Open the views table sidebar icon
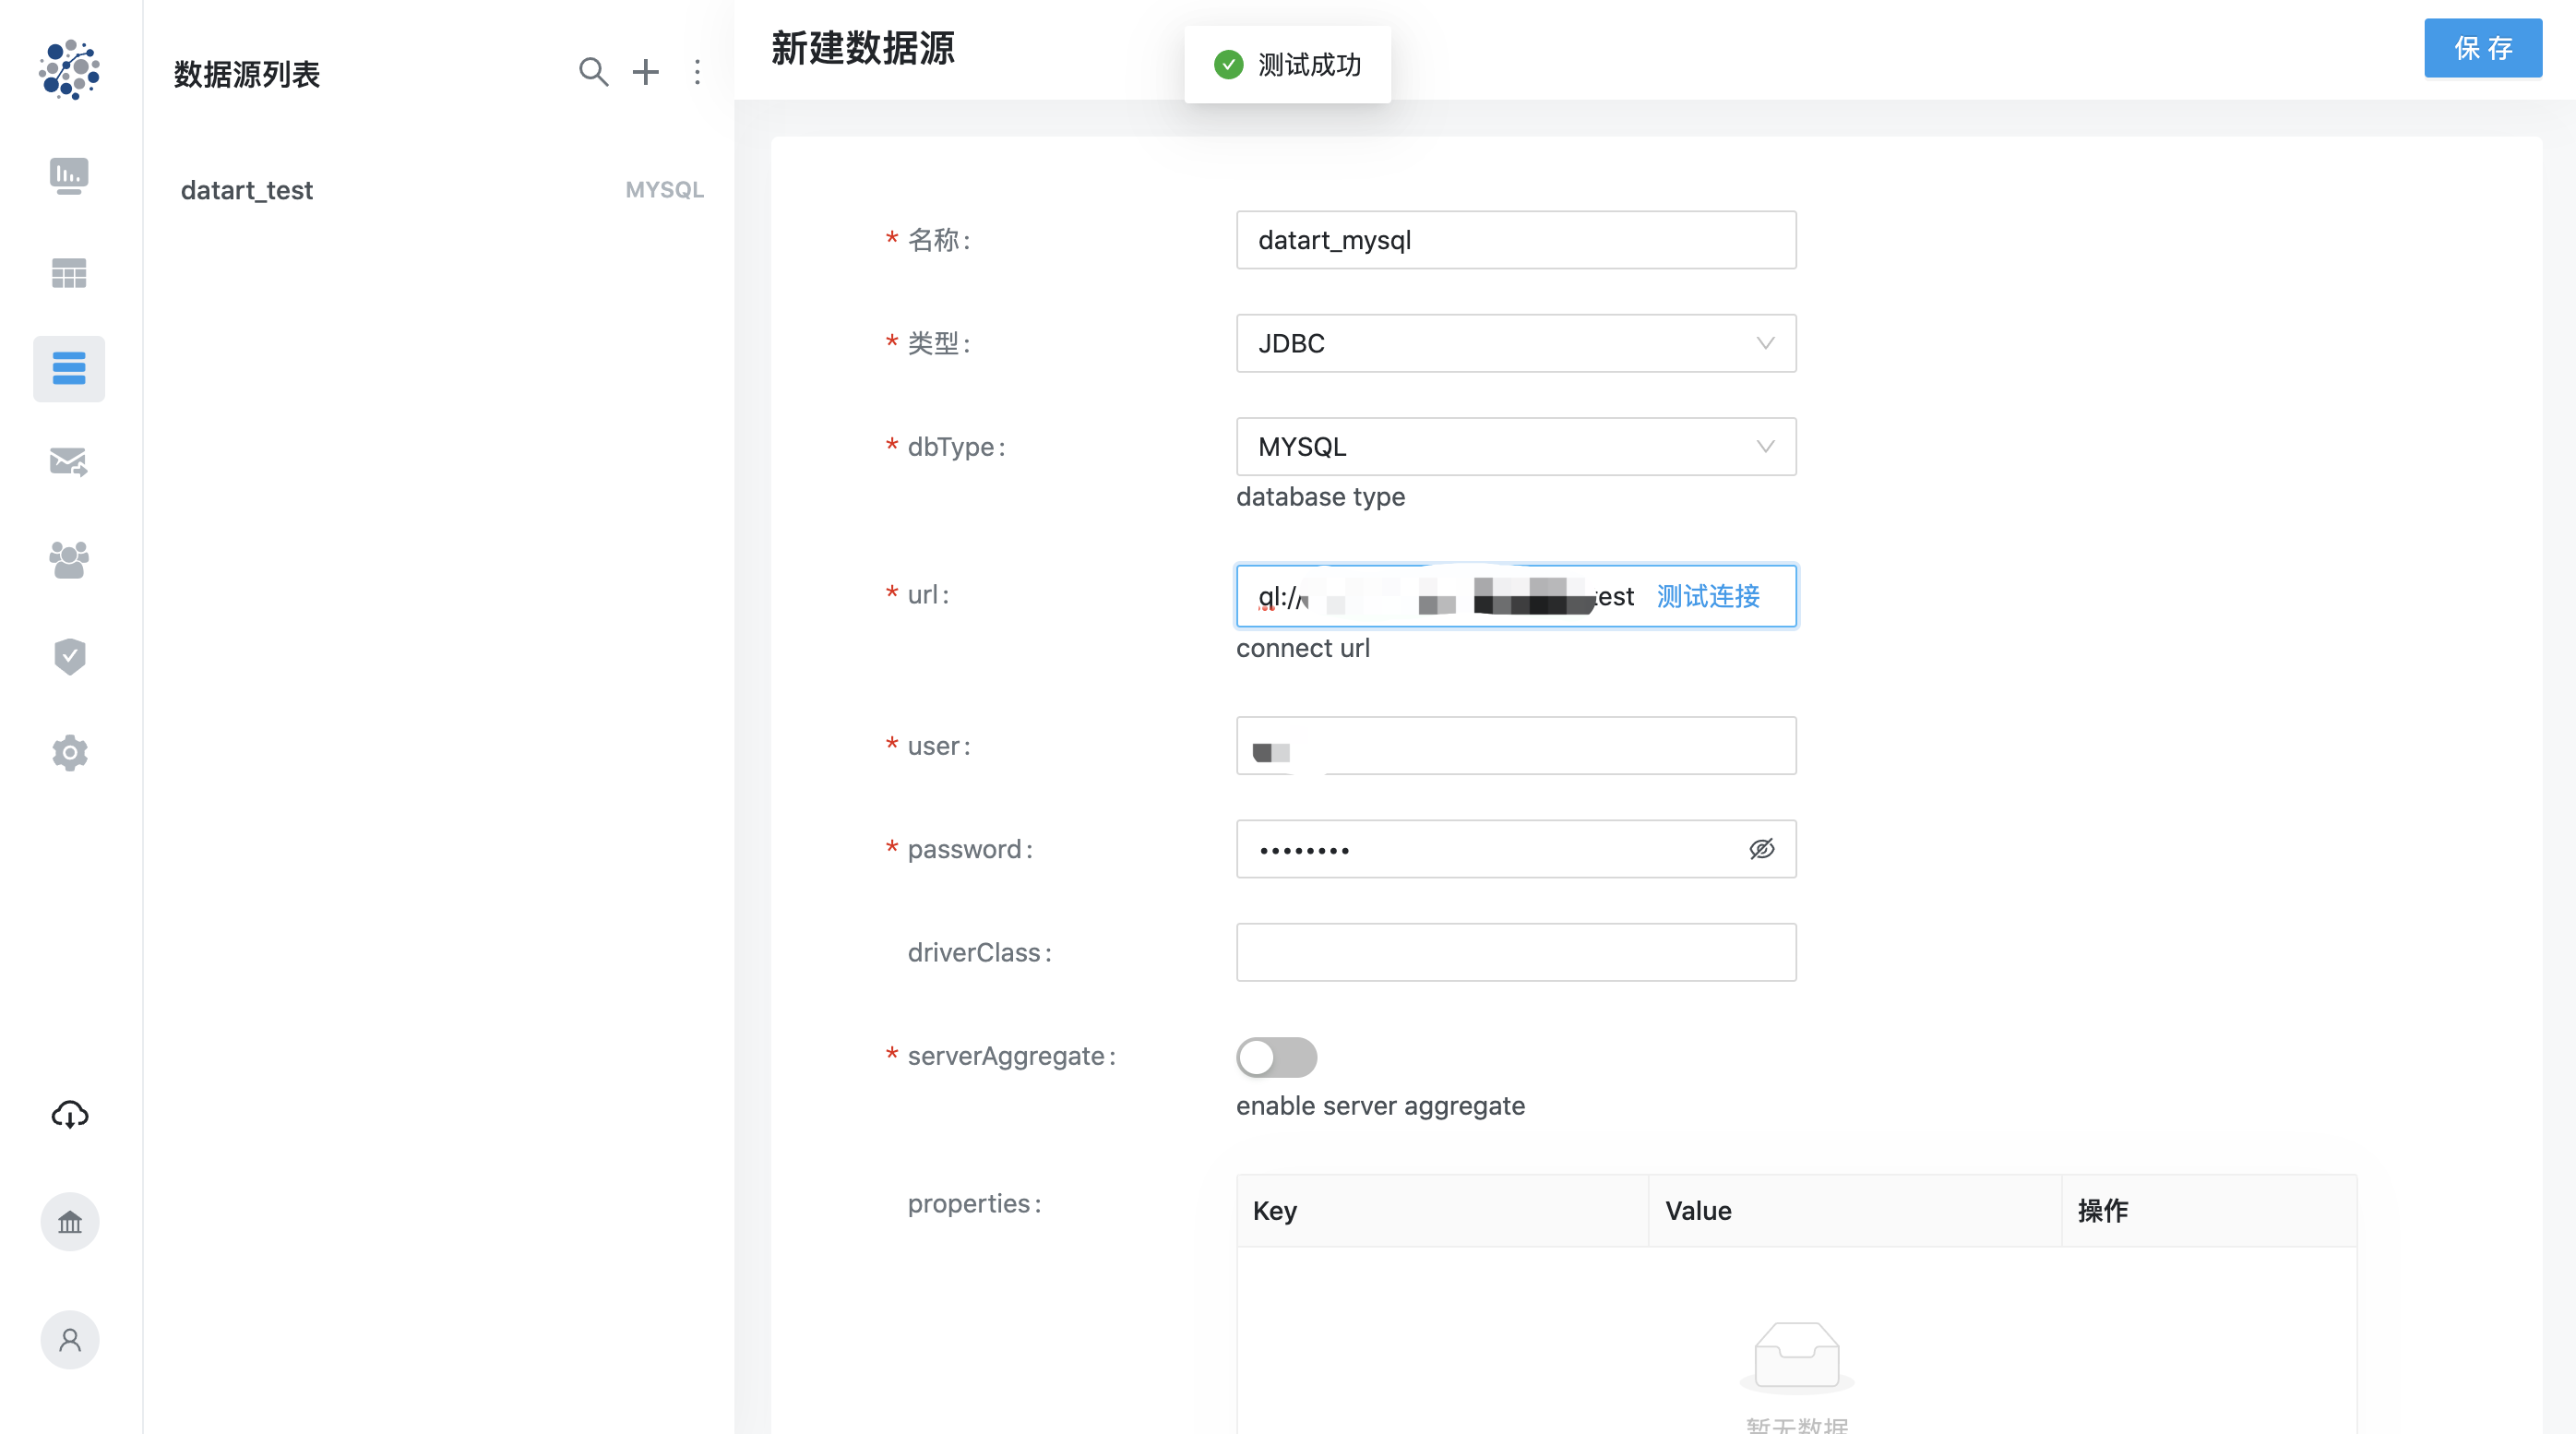 [x=69, y=273]
